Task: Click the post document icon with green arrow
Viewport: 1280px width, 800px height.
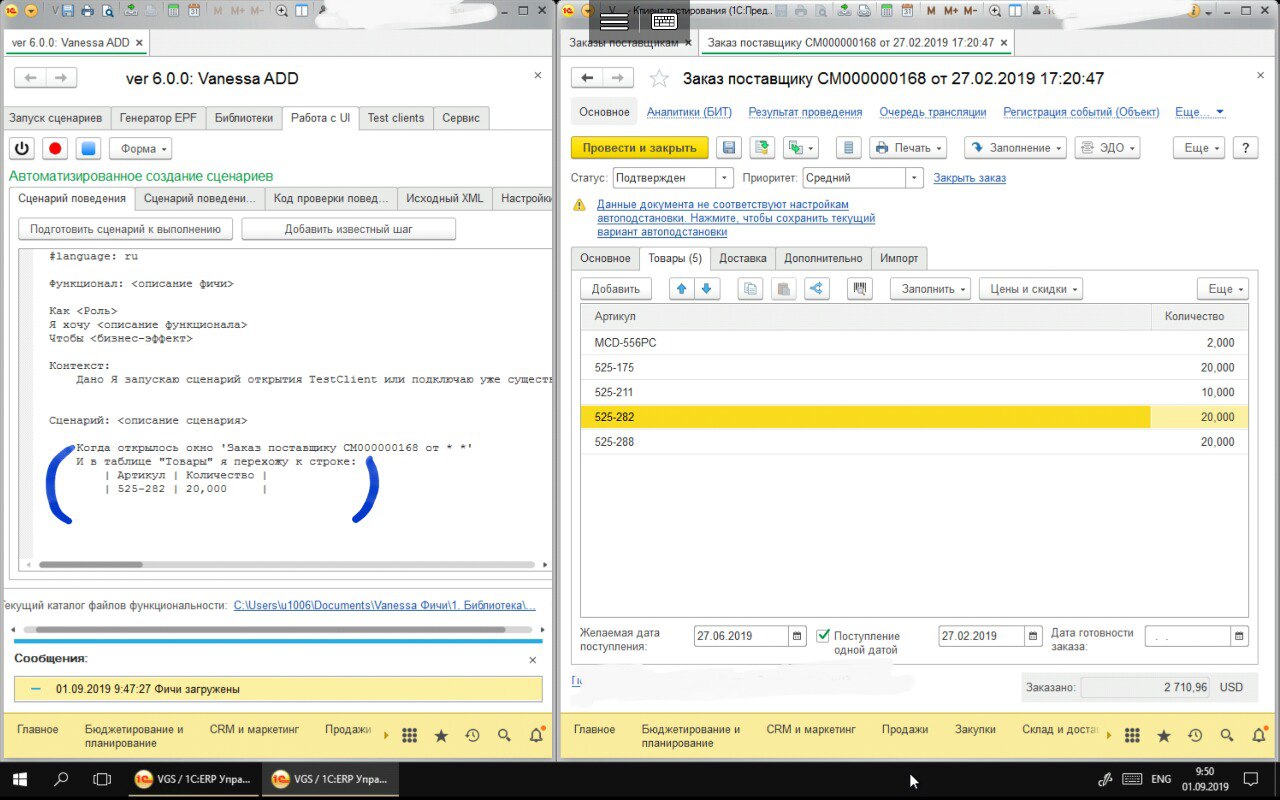Action: (763, 148)
